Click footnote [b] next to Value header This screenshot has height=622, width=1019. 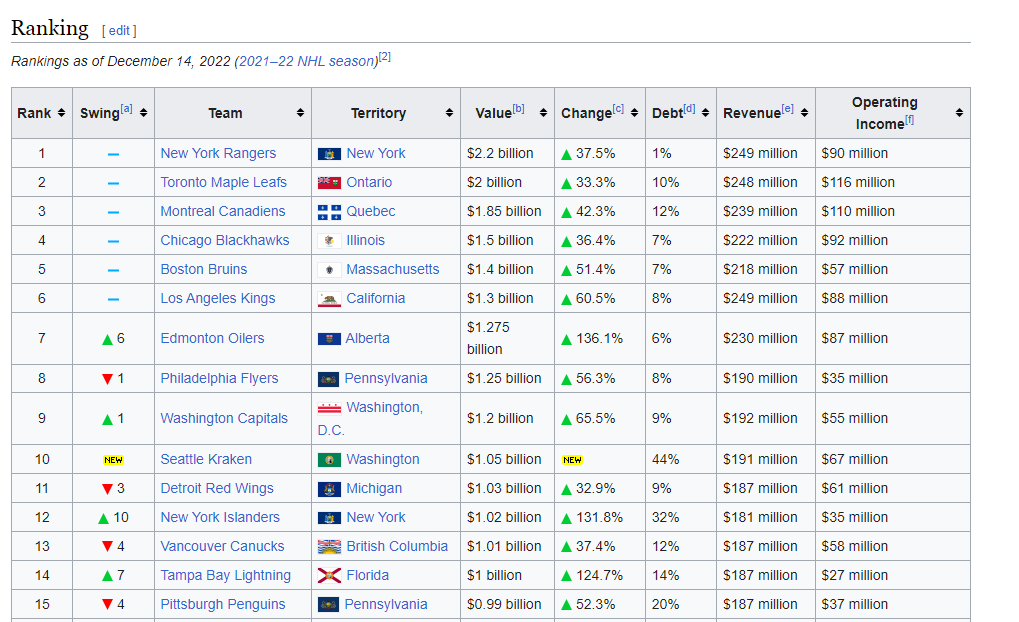518,108
